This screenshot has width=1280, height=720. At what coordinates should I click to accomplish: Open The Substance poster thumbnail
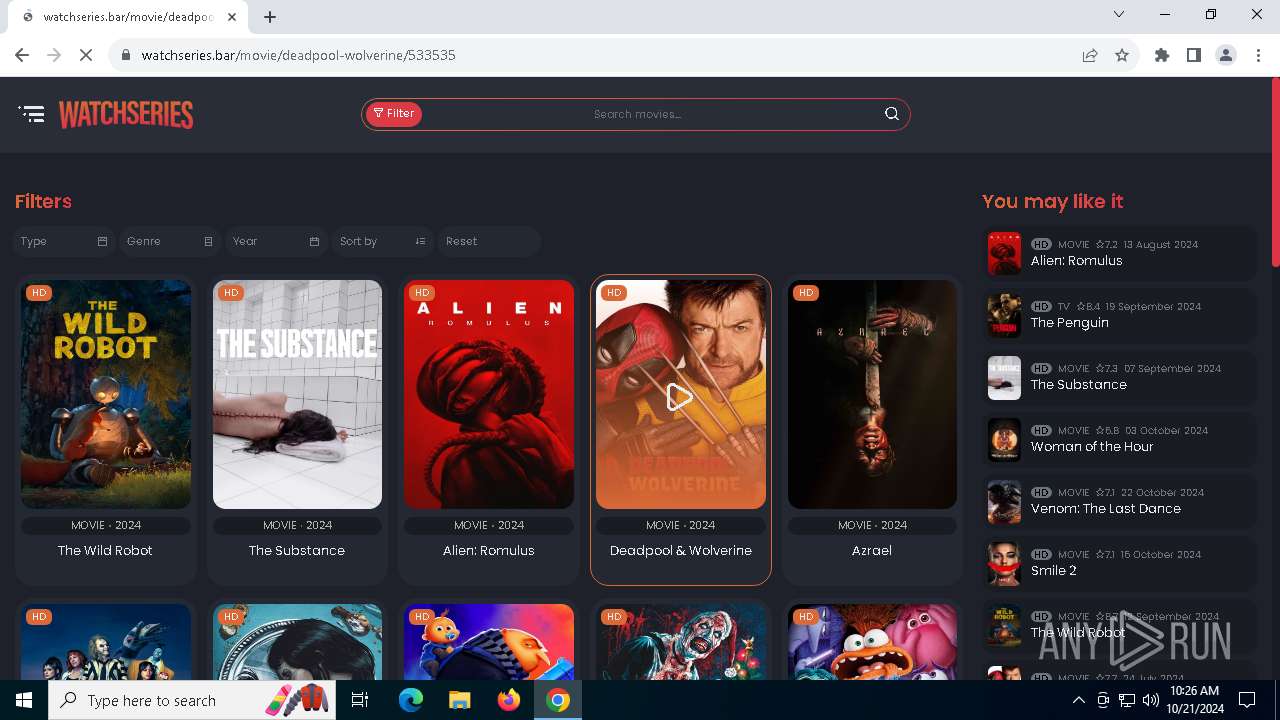click(297, 394)
